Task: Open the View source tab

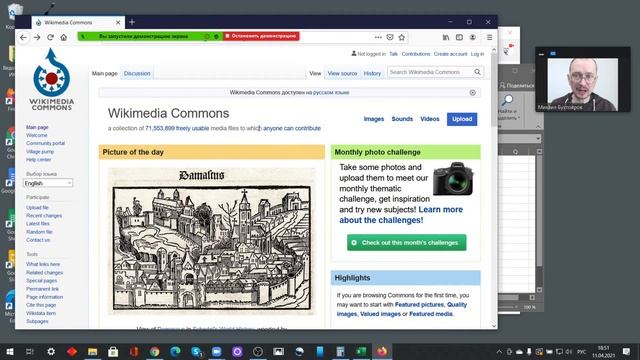Action: pos(342,73)
